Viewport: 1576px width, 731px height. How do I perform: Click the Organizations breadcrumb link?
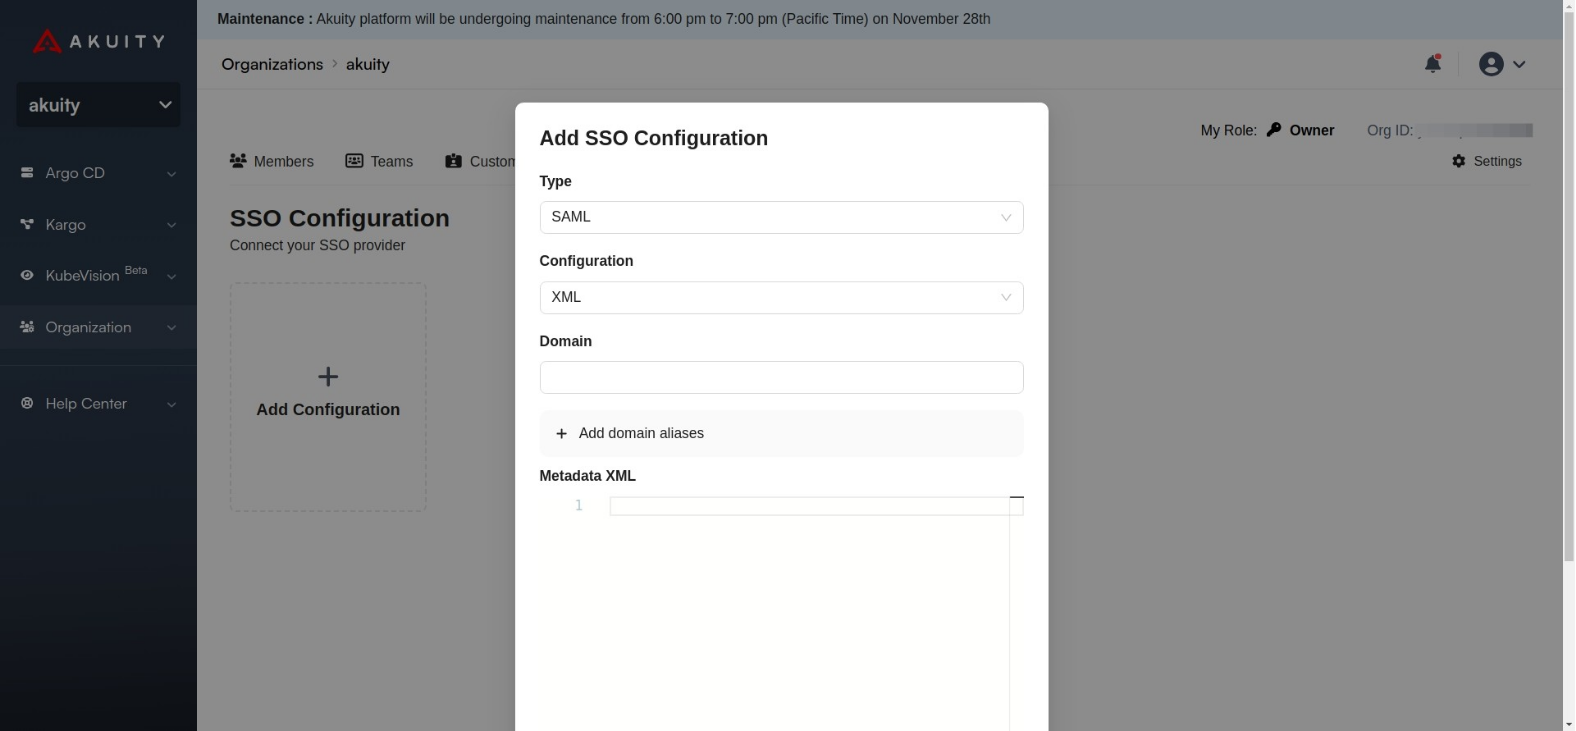click(272, 64)
